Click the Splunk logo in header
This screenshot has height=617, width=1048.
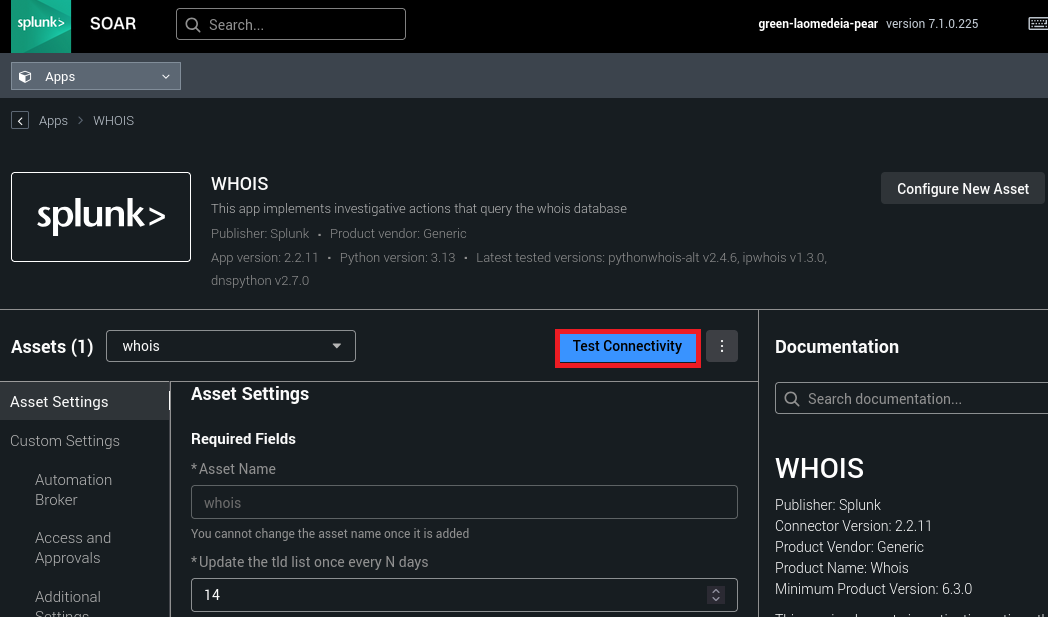click(x=41, y=25)
